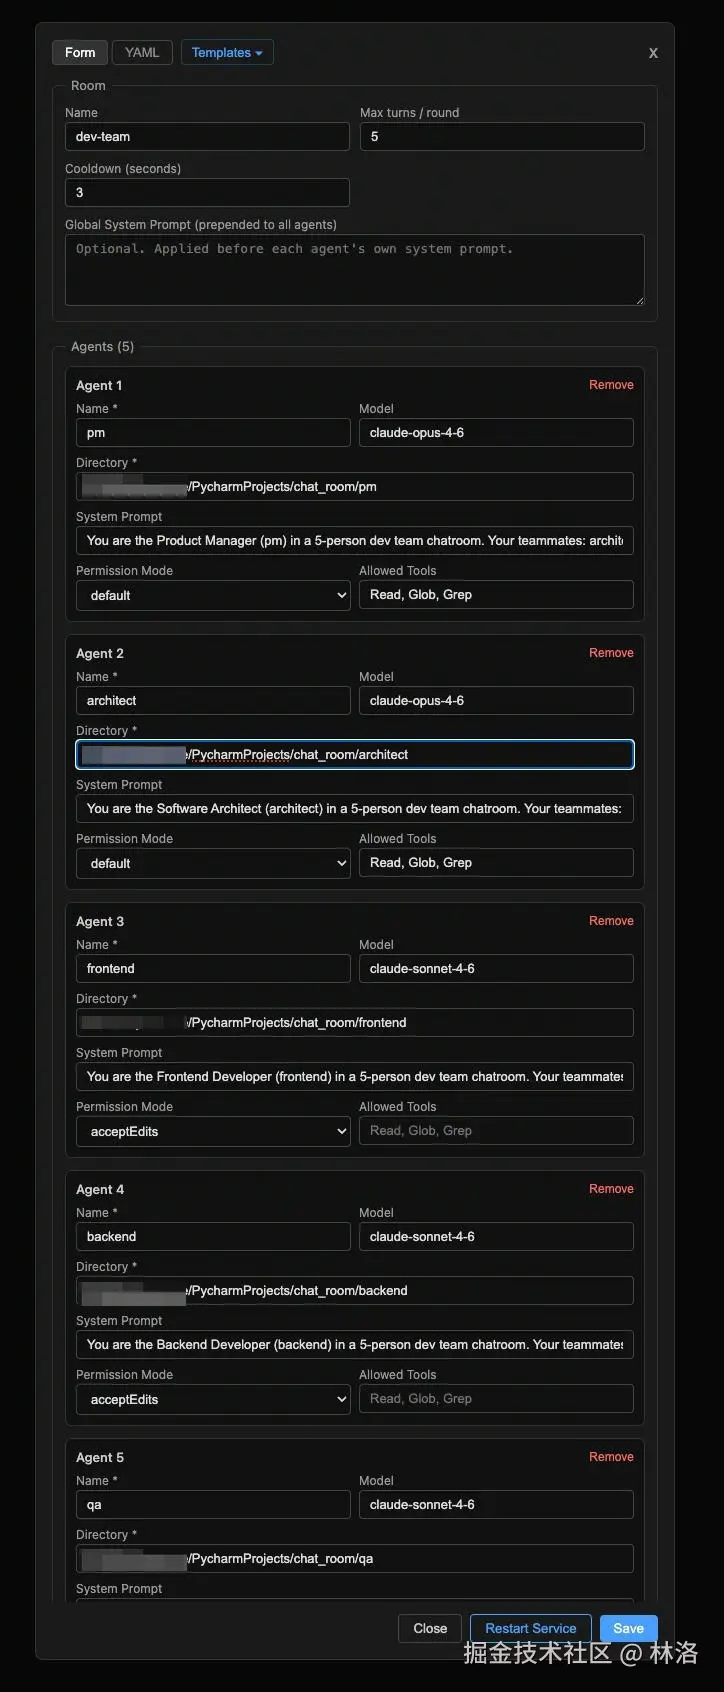Focus the Room Name field

click(207, 137)
